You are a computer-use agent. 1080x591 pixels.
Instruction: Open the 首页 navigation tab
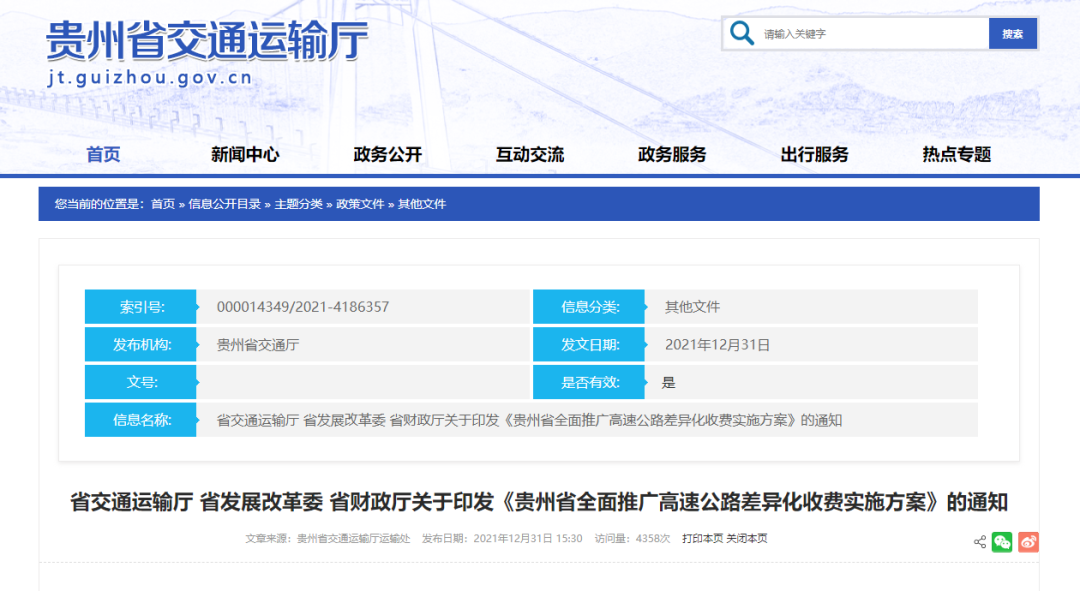pyautogui.click(x=103, y=154)
